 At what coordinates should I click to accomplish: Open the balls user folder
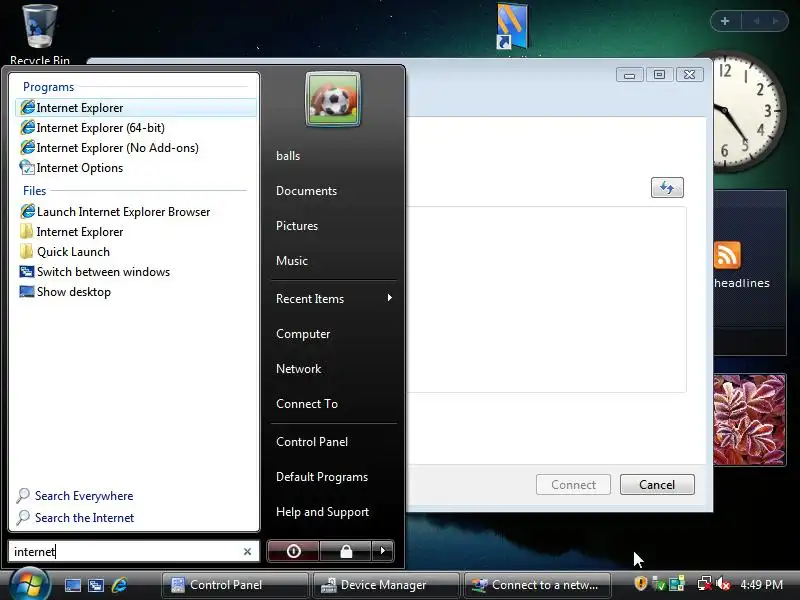pyautogui.click(x=288, y=156)
